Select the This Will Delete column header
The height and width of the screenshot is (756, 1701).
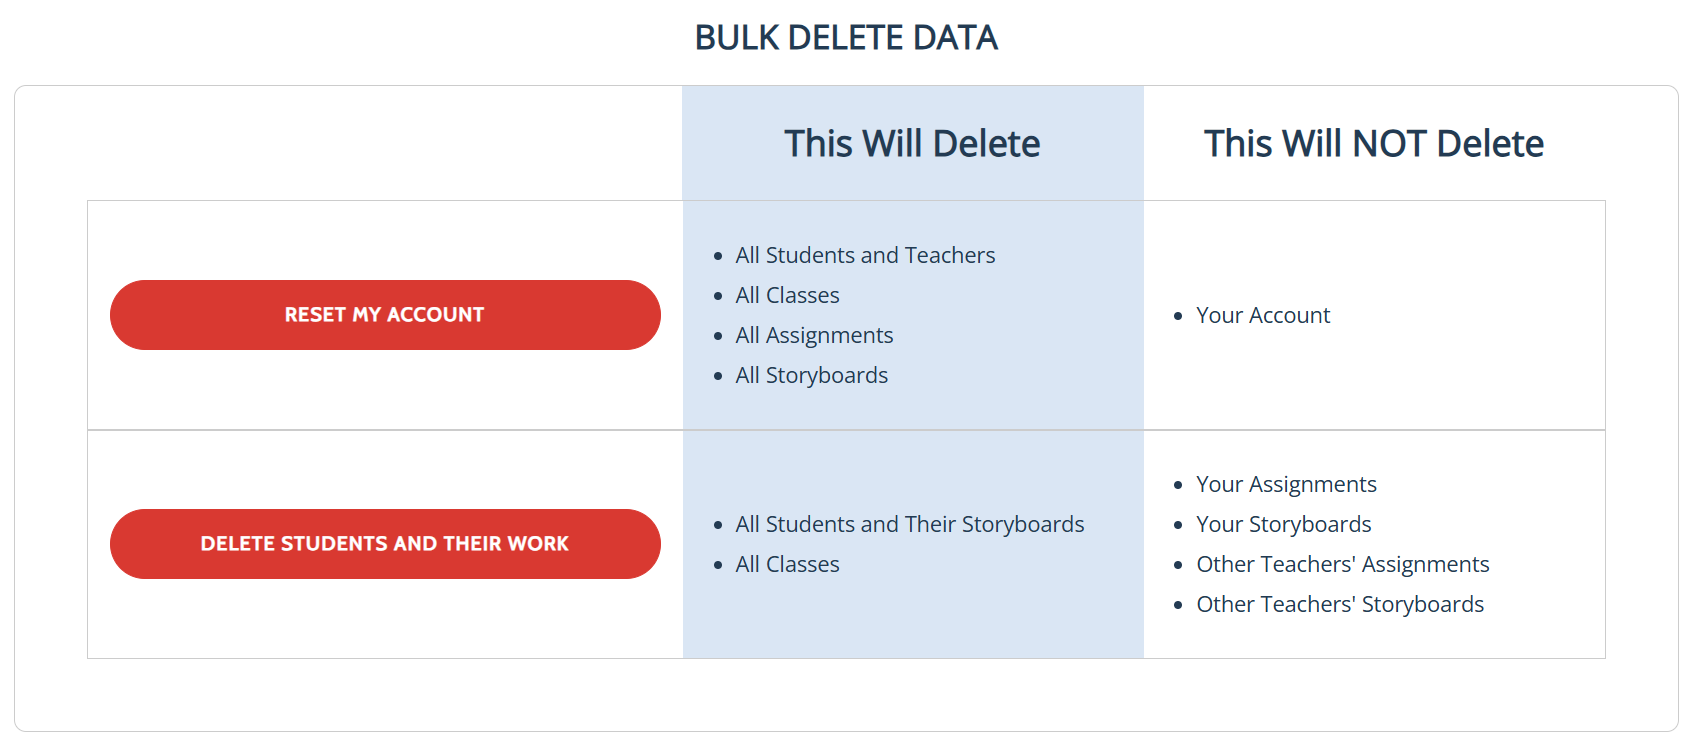pos(912,144)
